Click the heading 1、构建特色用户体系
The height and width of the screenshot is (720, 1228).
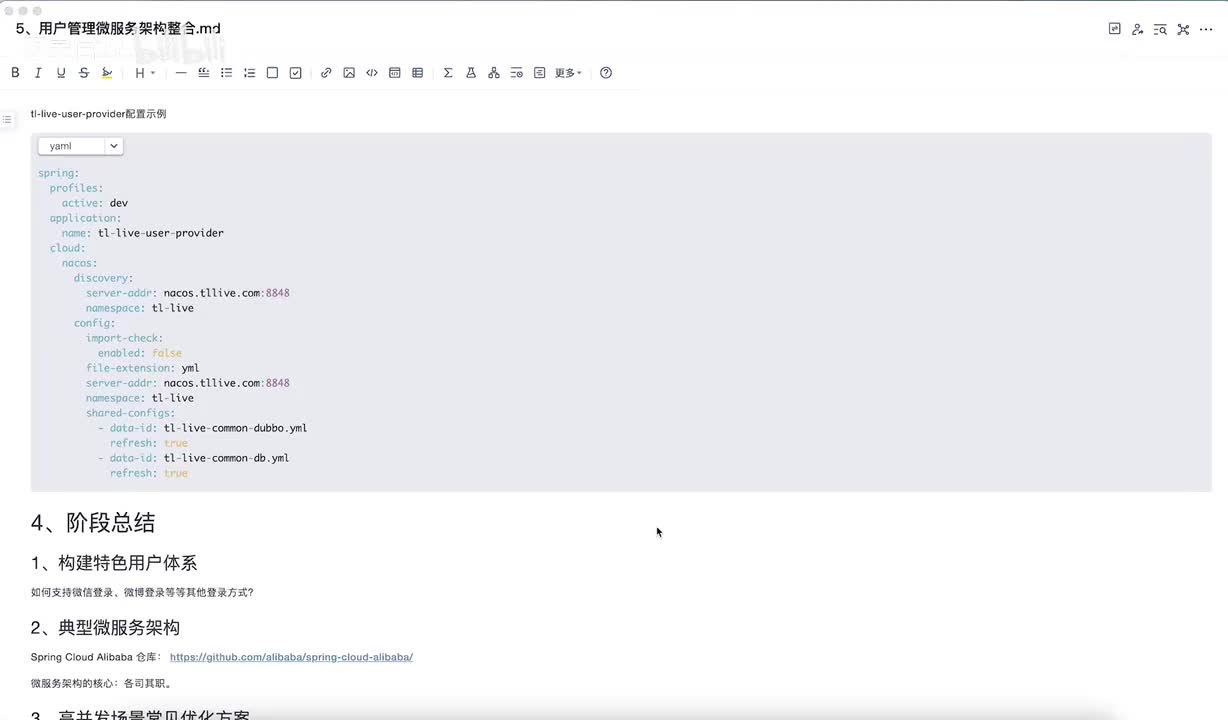114,563
